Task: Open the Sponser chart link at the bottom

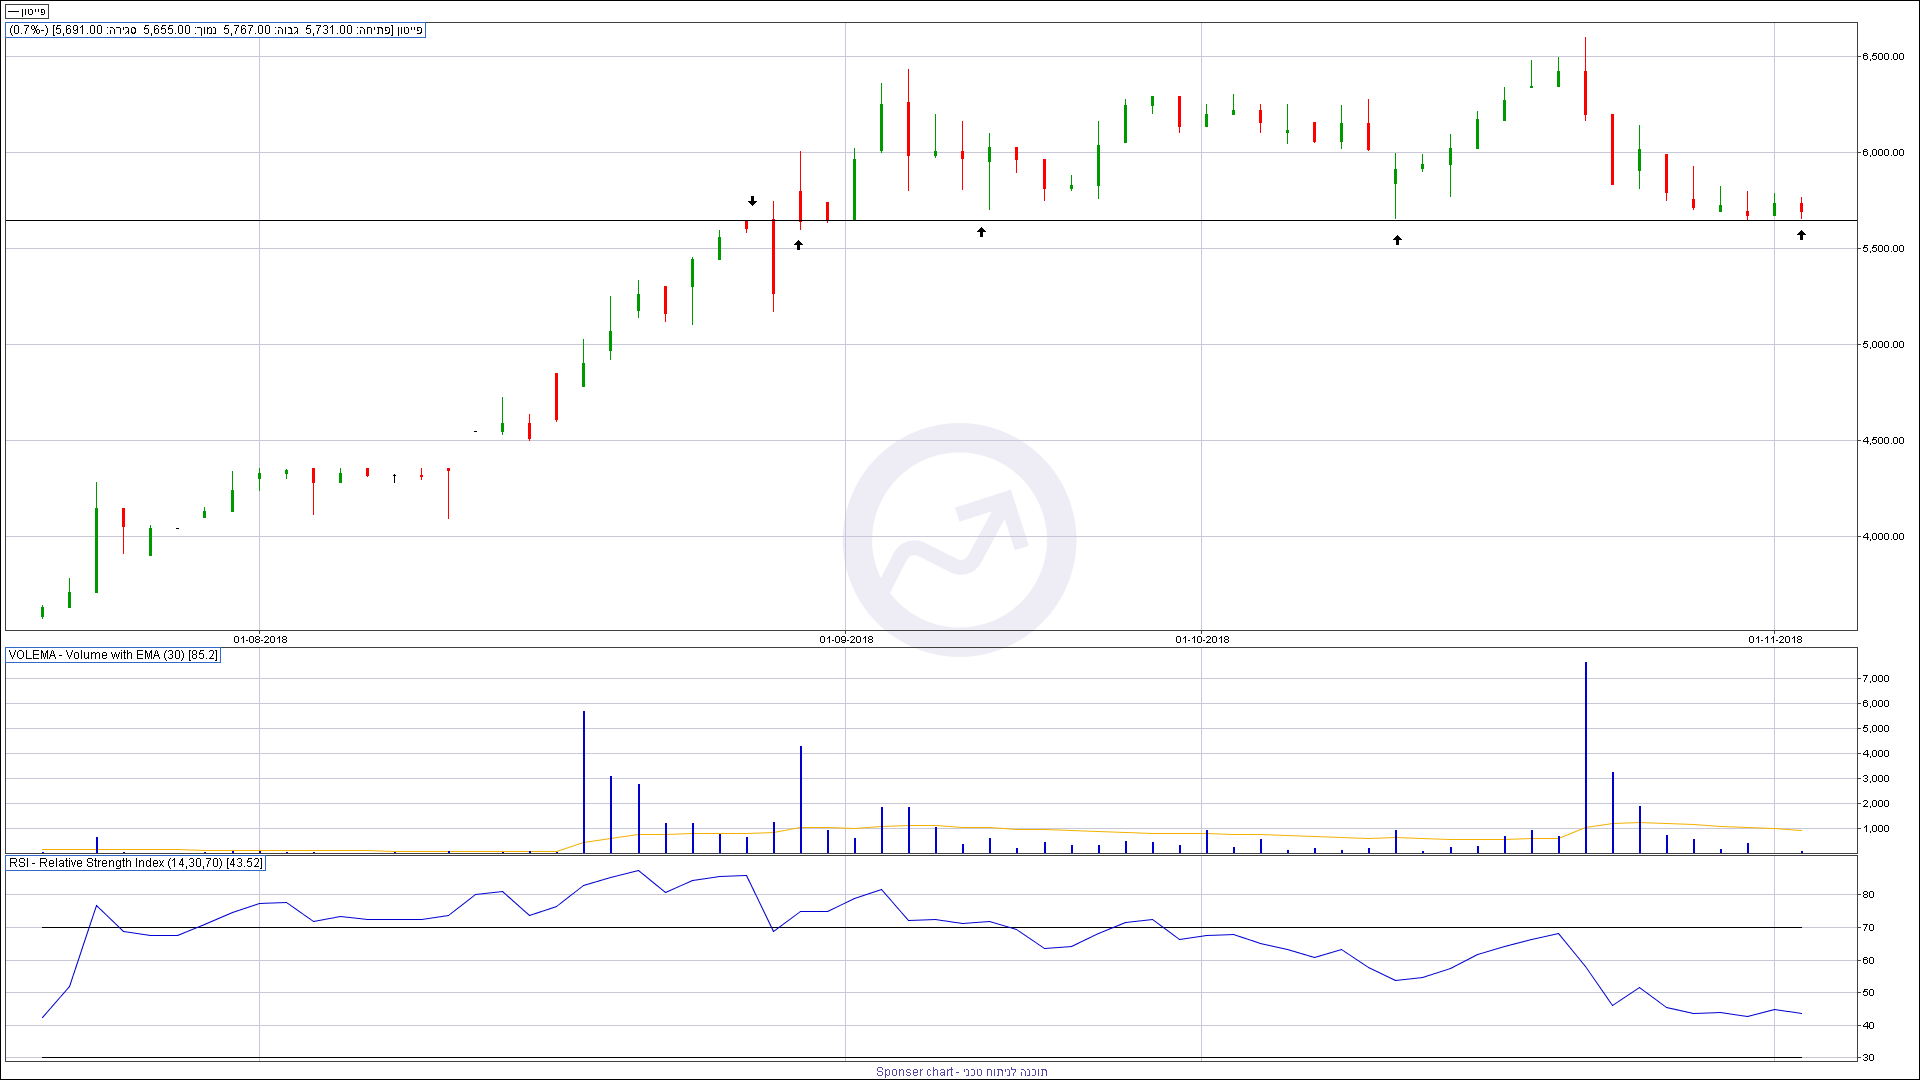Action: click(x=960, y=1071)
